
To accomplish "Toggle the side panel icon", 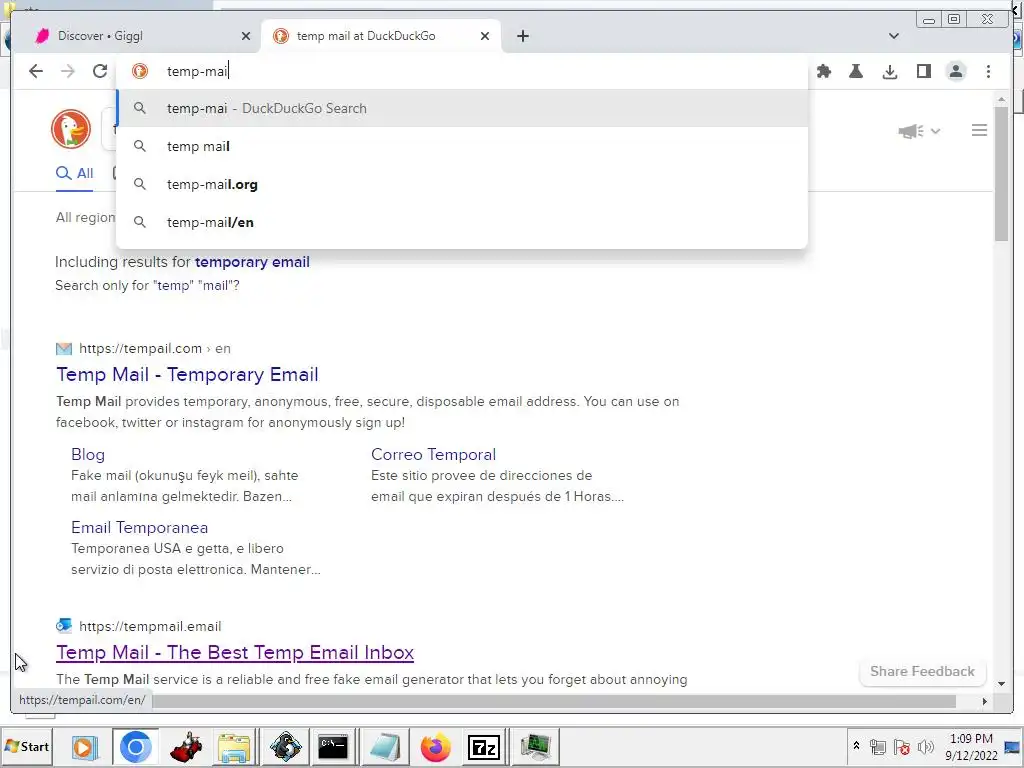I will 923,71.
